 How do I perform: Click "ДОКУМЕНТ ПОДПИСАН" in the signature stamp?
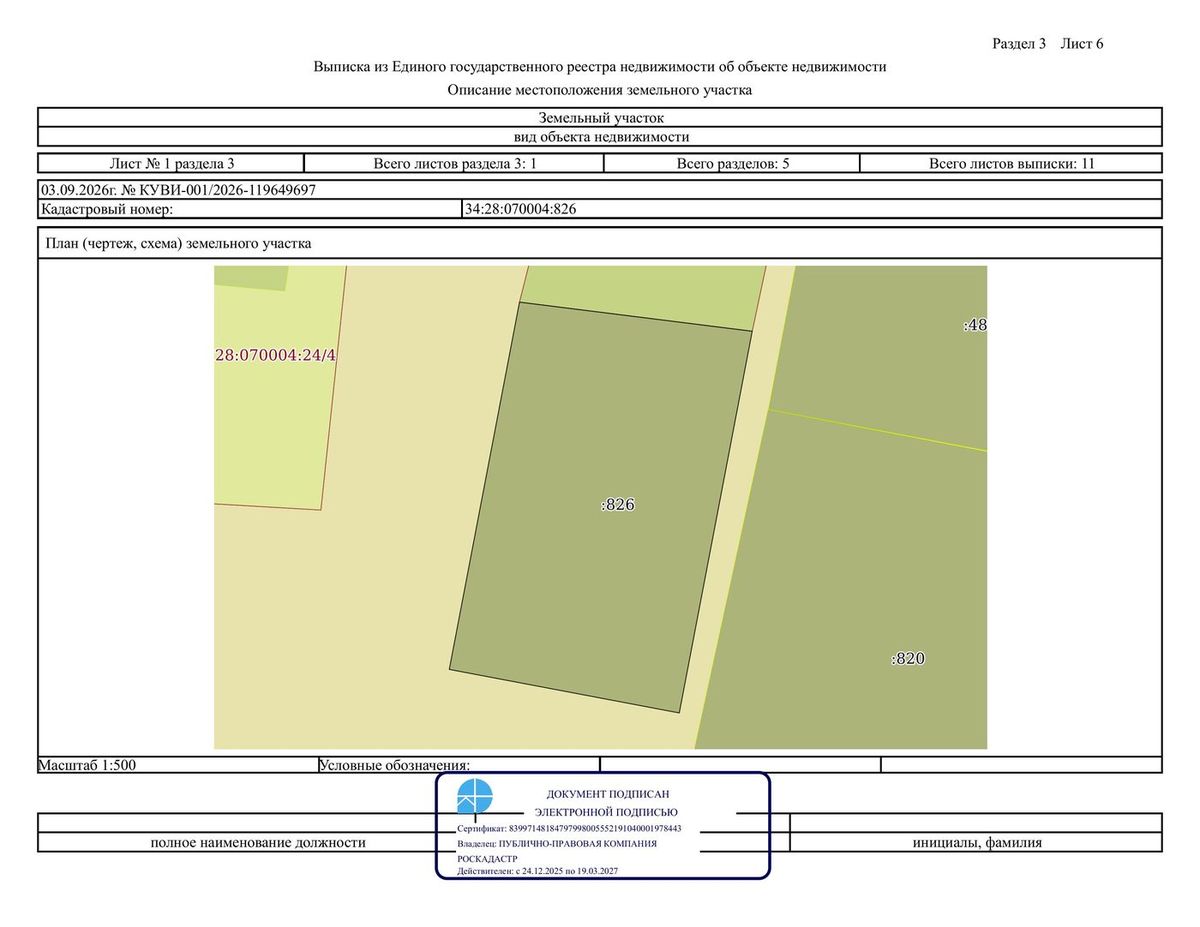(x=608, y=794)
